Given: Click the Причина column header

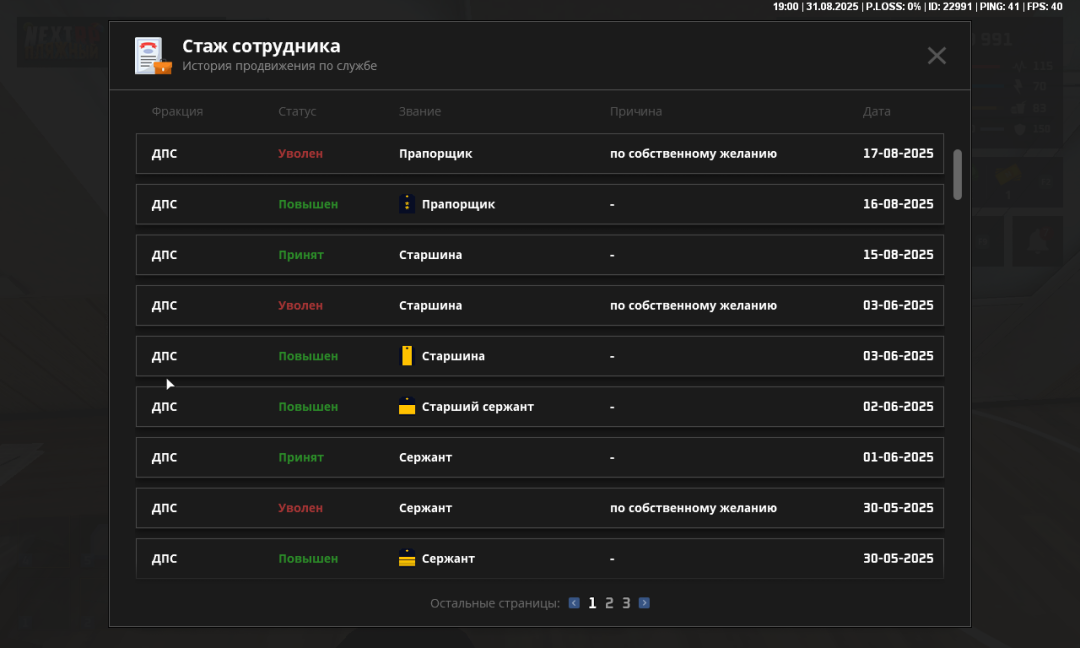Looking at the screenshot, I should pyautogui.click(x=635, y=112).
